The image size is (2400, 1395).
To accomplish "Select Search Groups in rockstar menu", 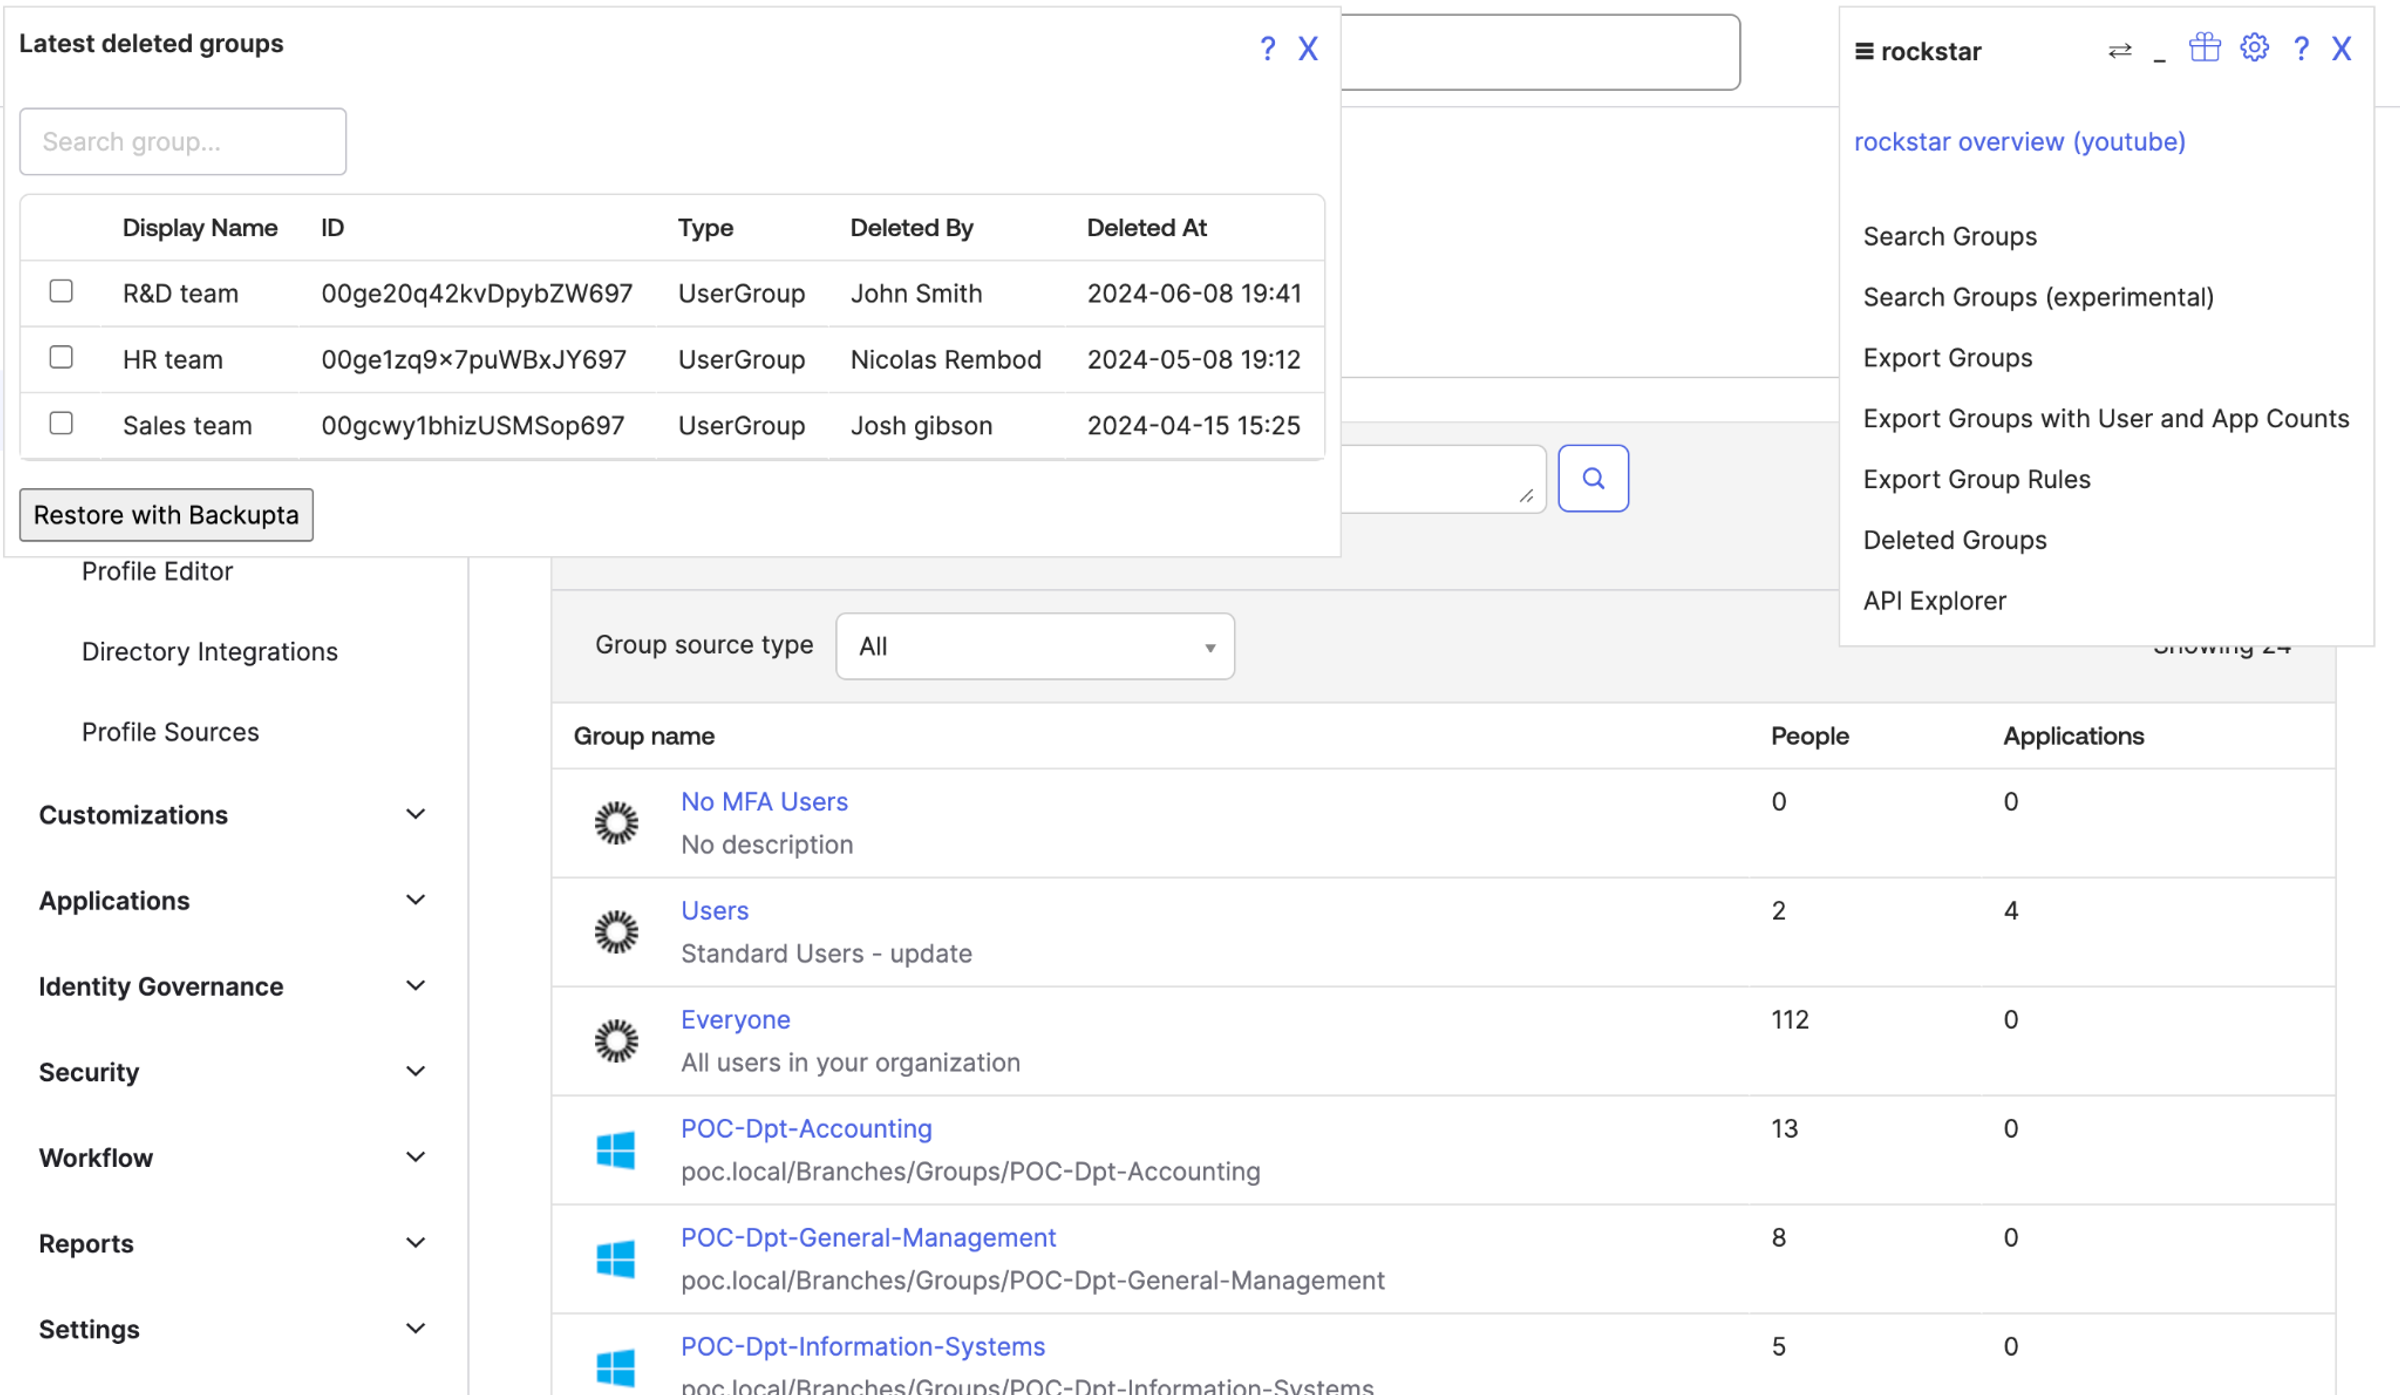I will coord(1949,236).
